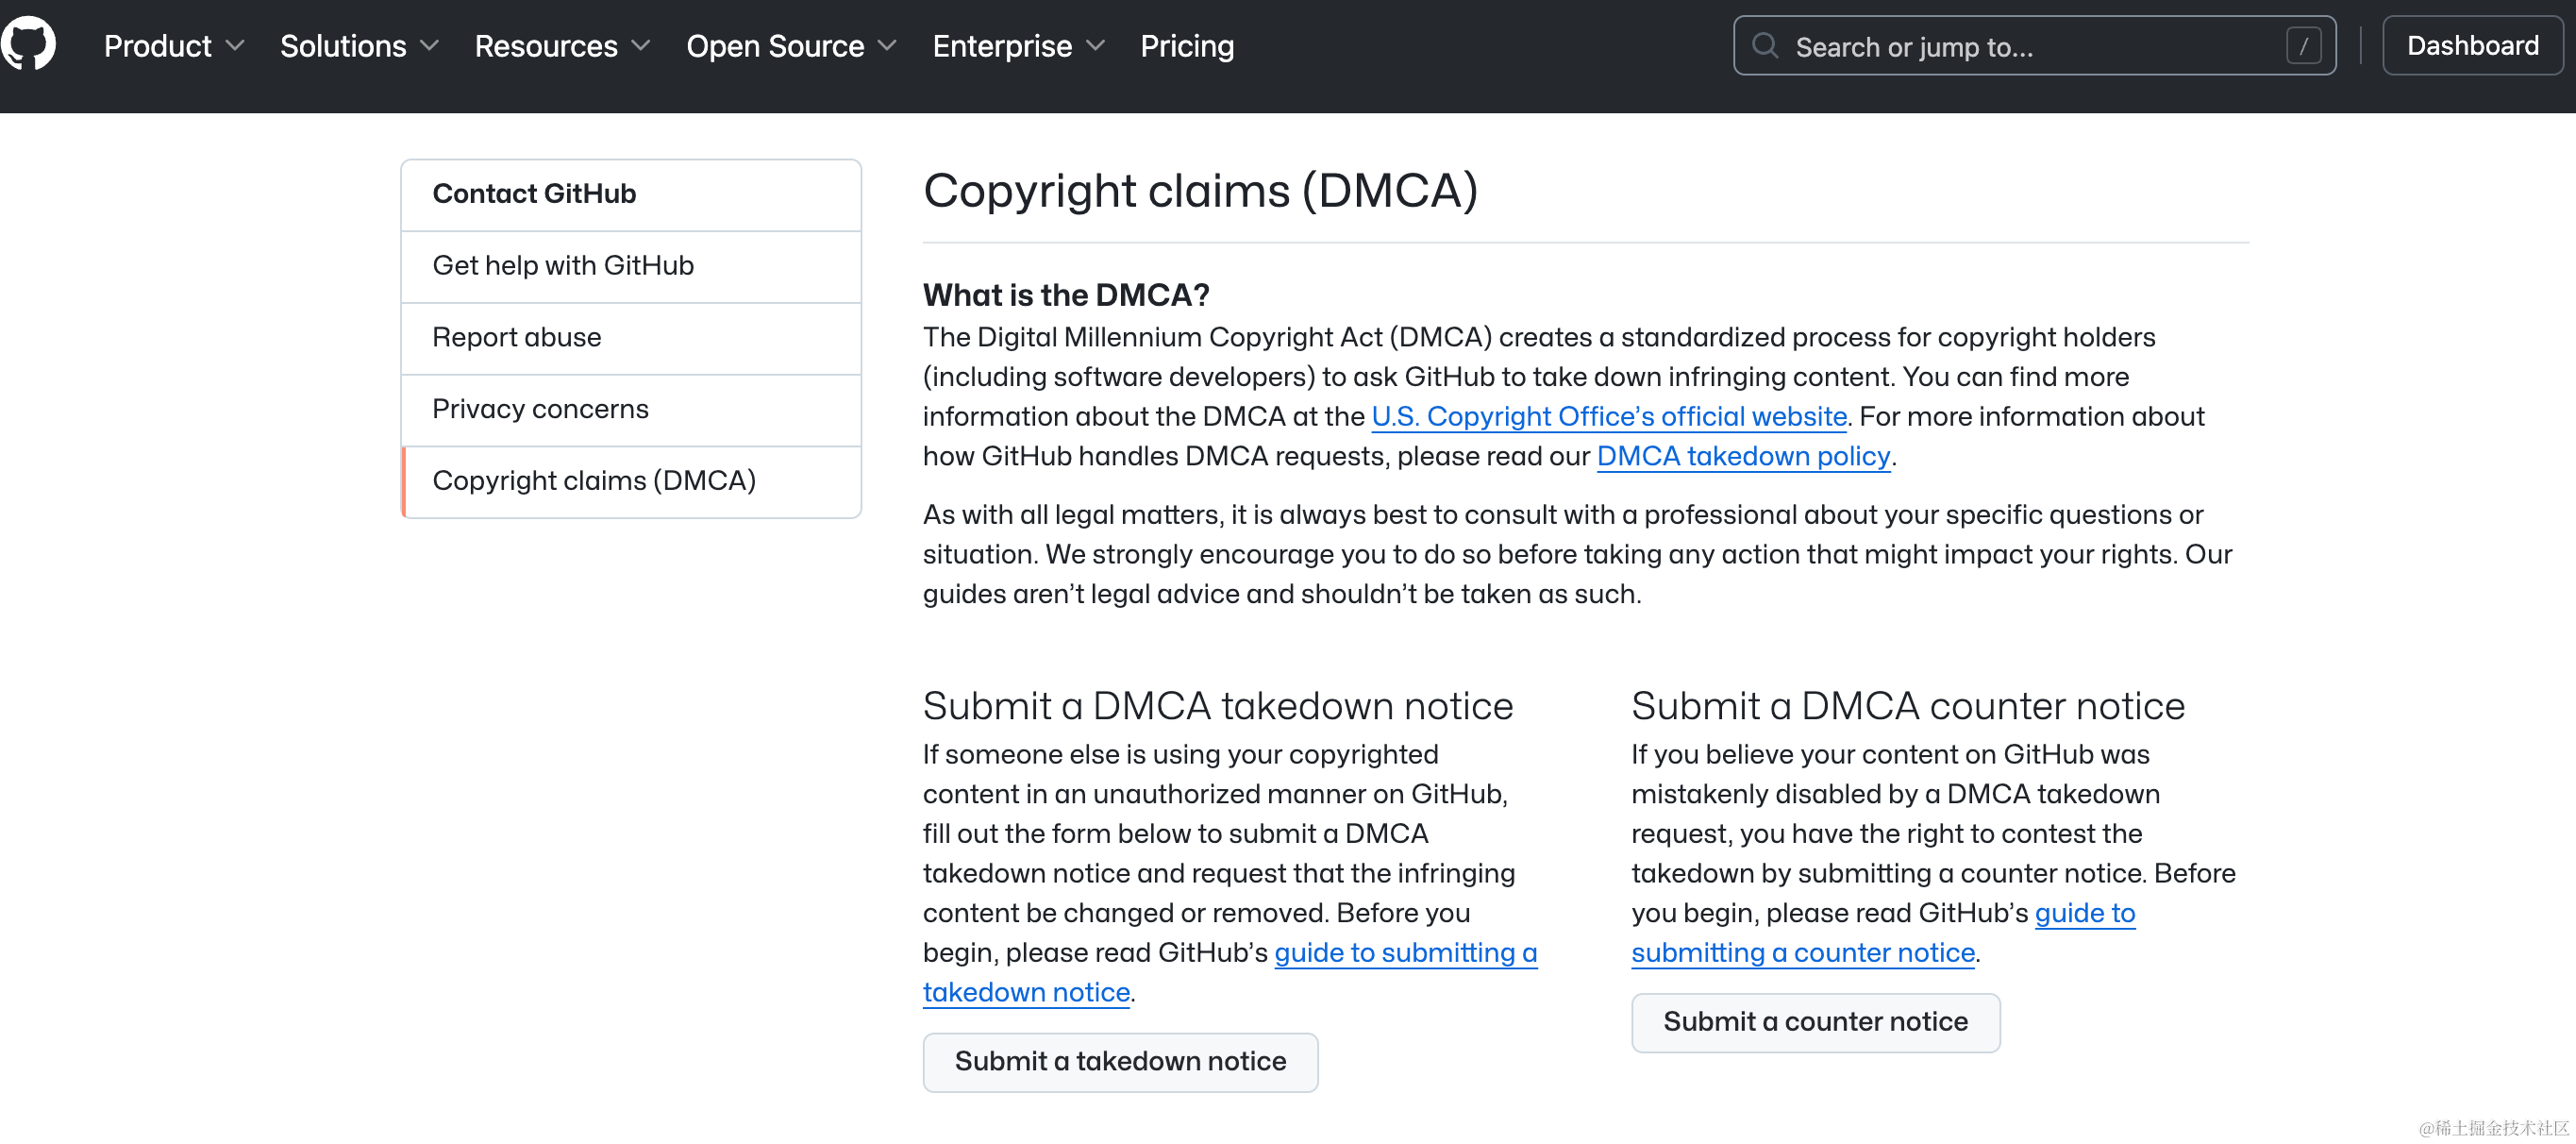Expand the Product dropdown menu
Viewport: 2576px width, 1144px height.
(174, 46)
